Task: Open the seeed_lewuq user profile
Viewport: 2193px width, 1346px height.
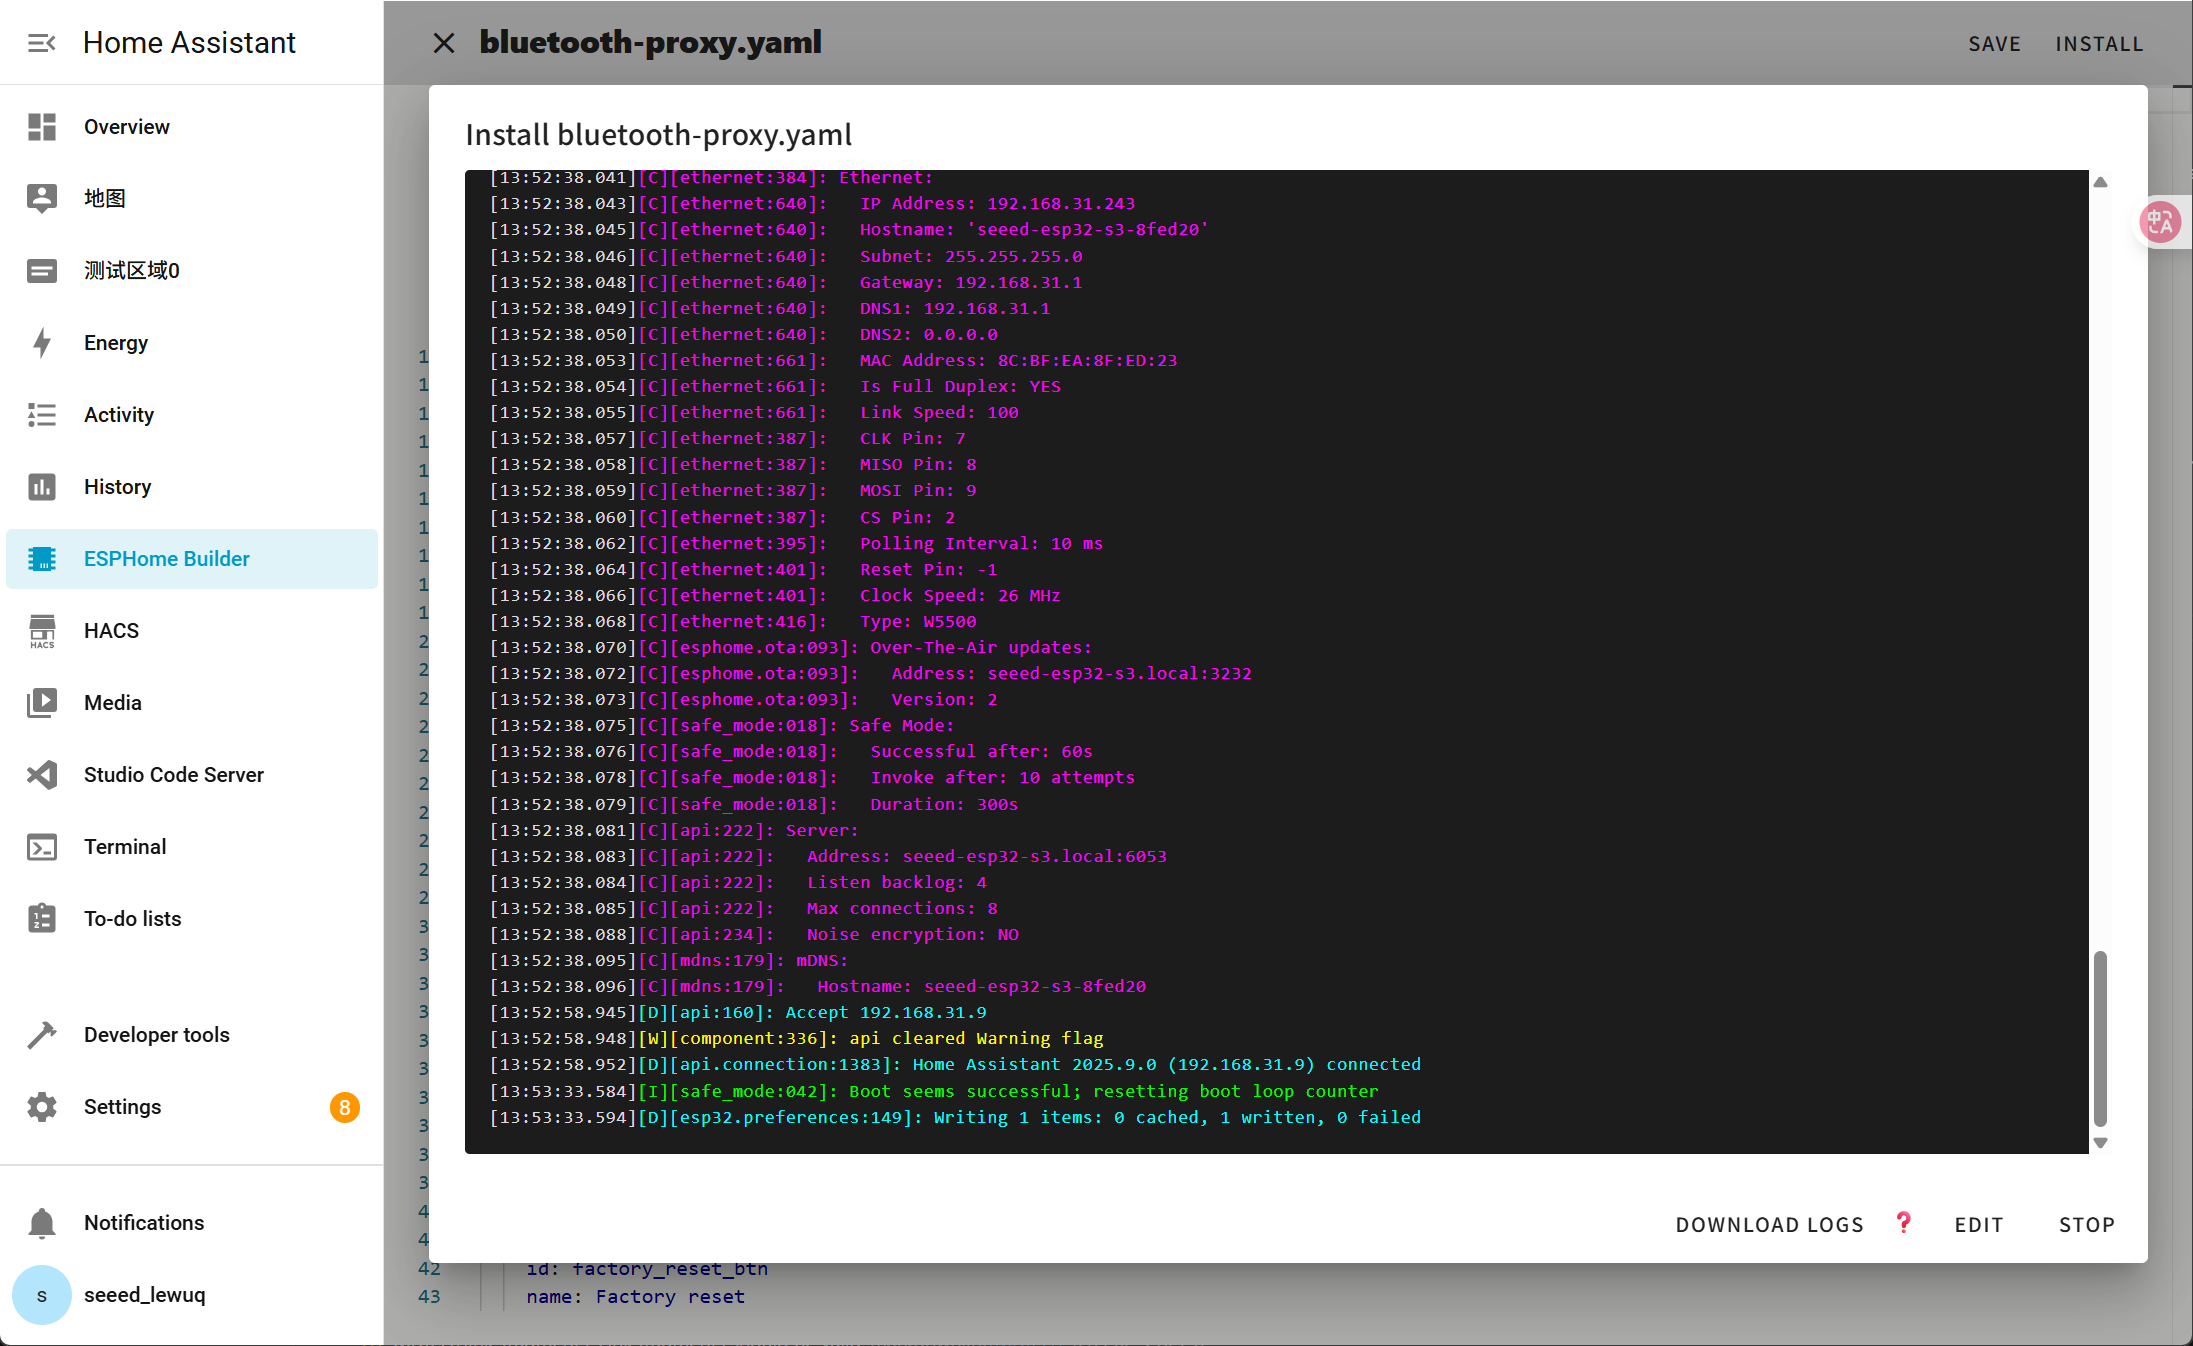Action: tap(144, 1295)
